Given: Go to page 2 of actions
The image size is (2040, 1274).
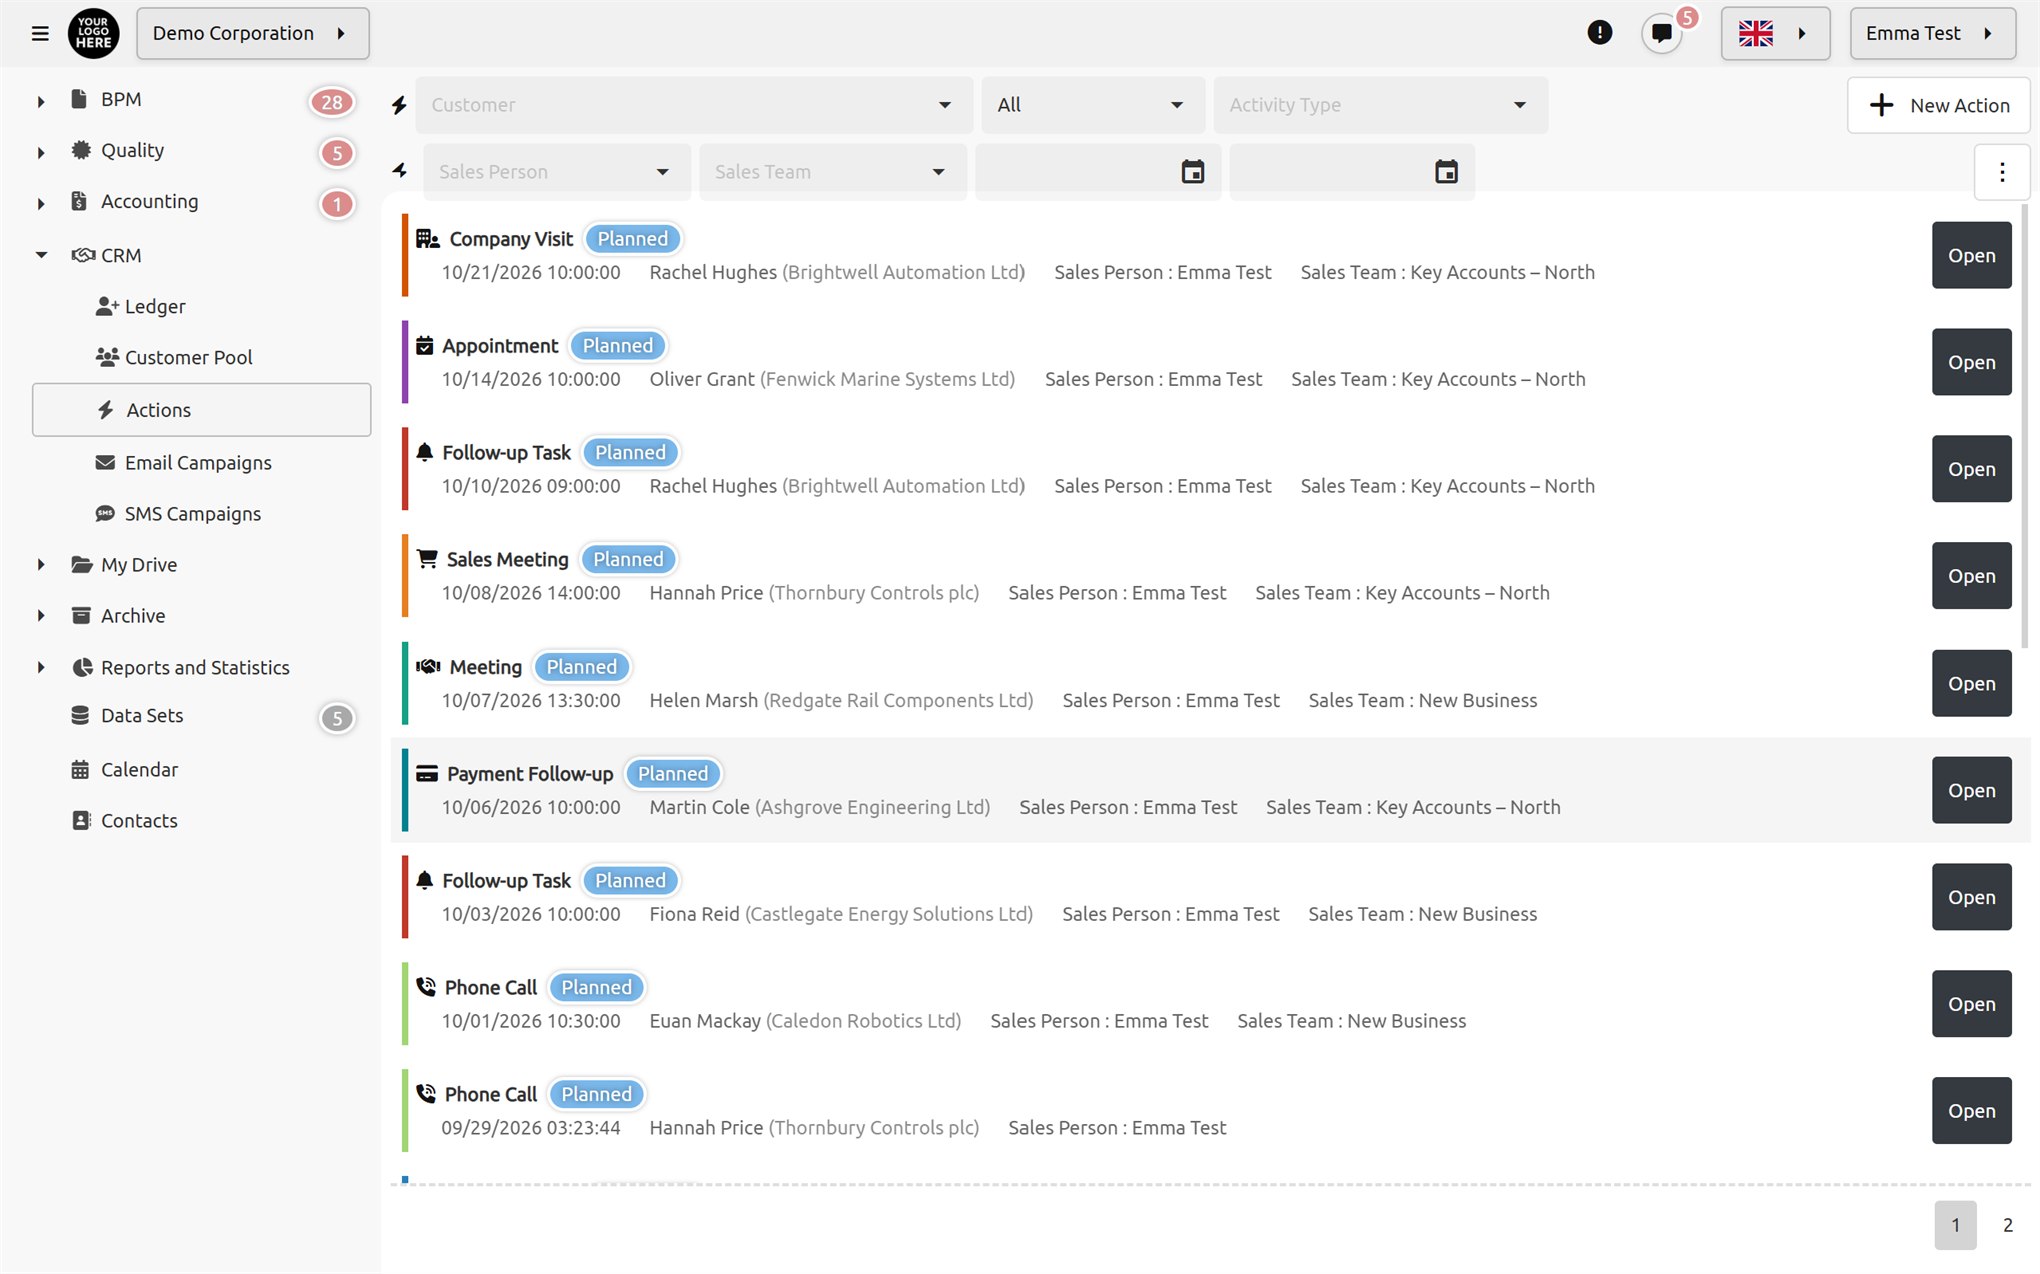Looking at the screenshot, I should [x=2007, y=1225].
